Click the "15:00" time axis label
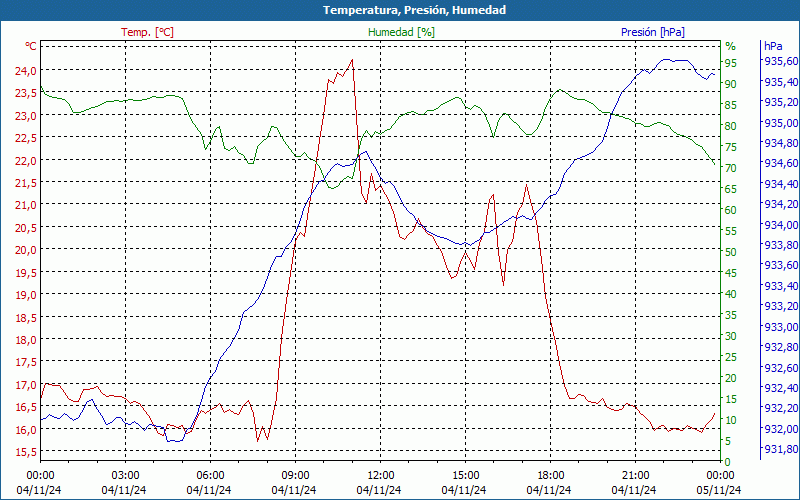800x500 pixels. [x=465, y=475]
